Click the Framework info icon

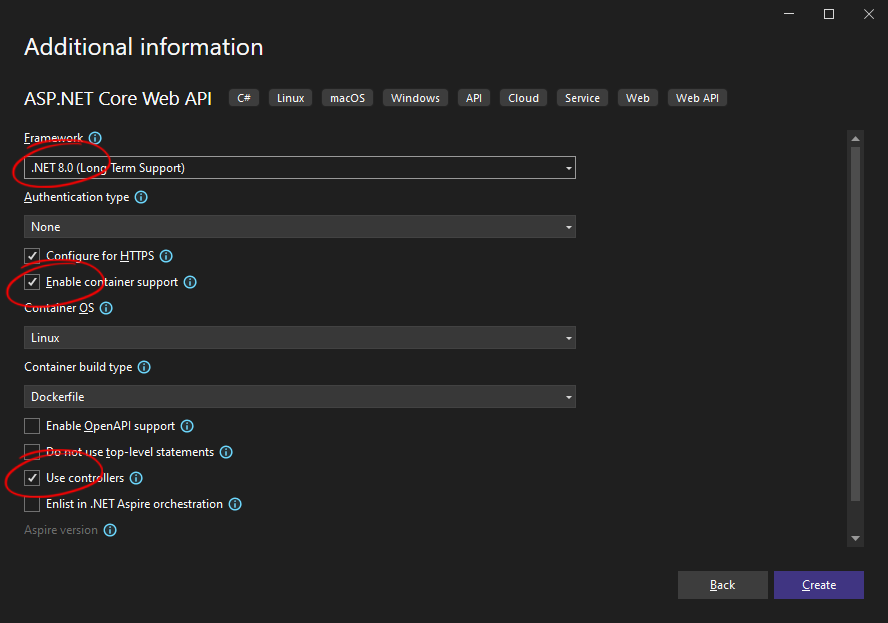95,138
